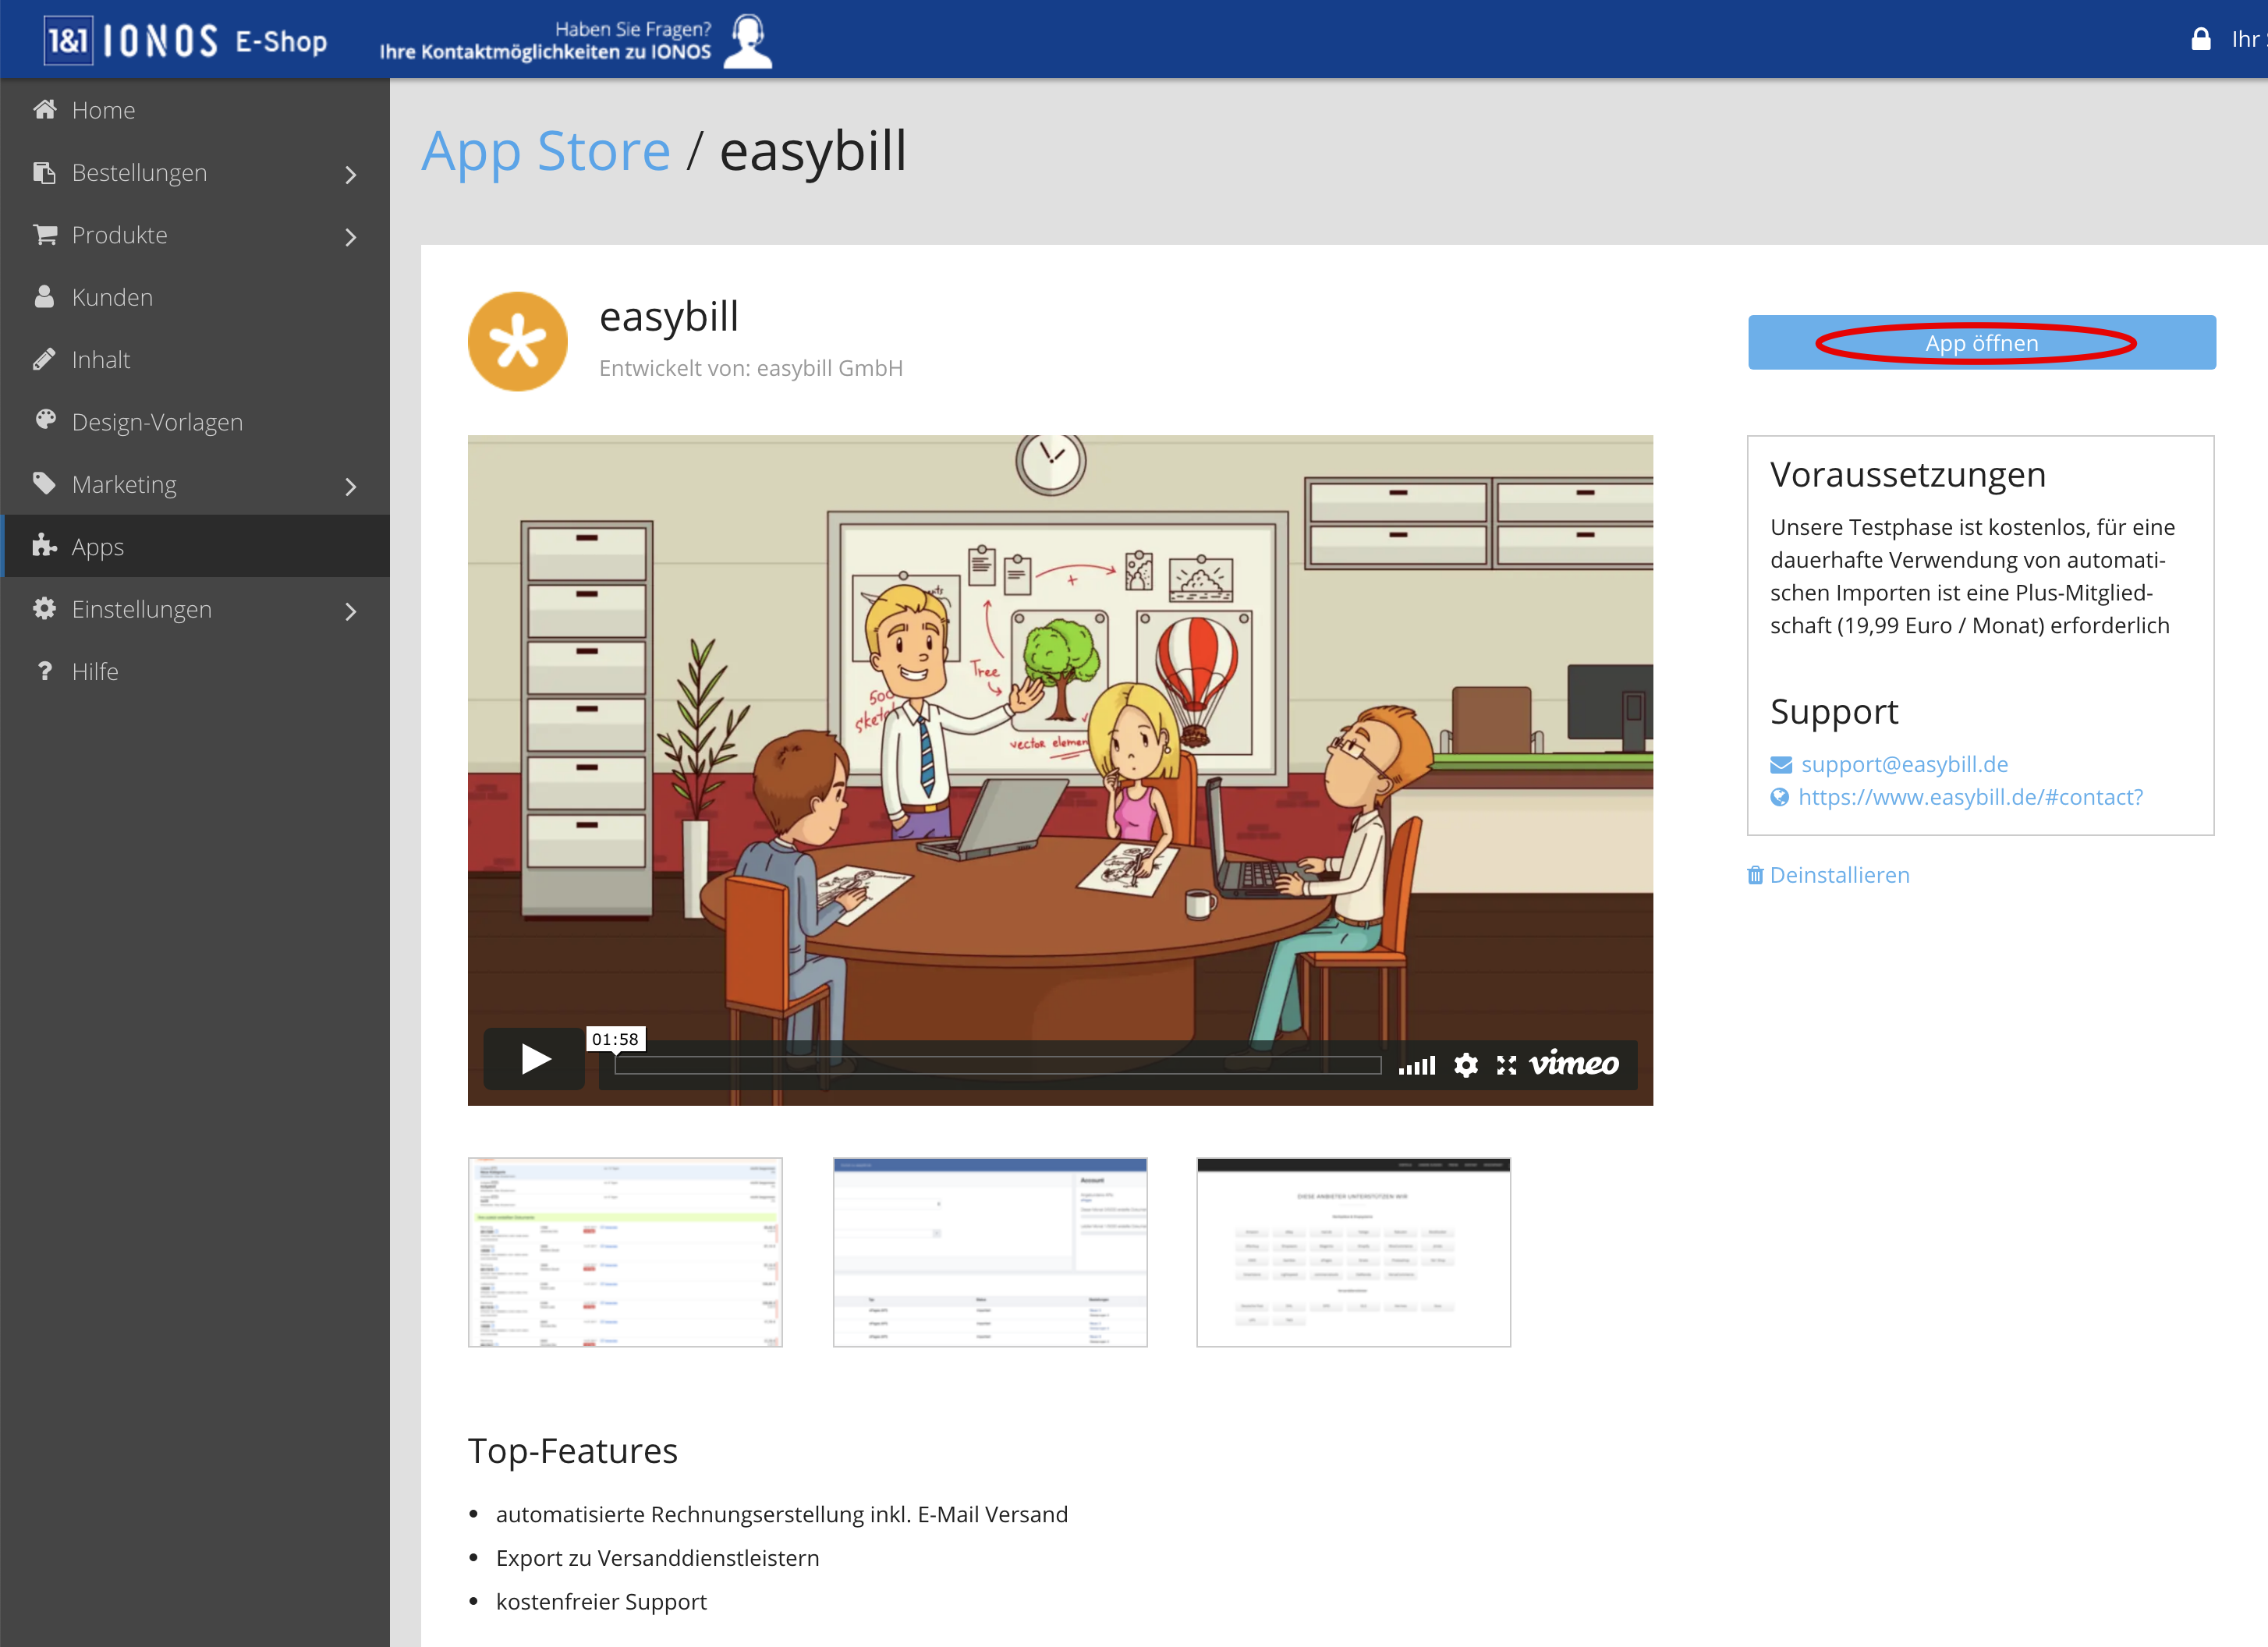Click the Design-Vorlagen palette icon
Screen dimensions: 2268x1647
click(45, 421)
